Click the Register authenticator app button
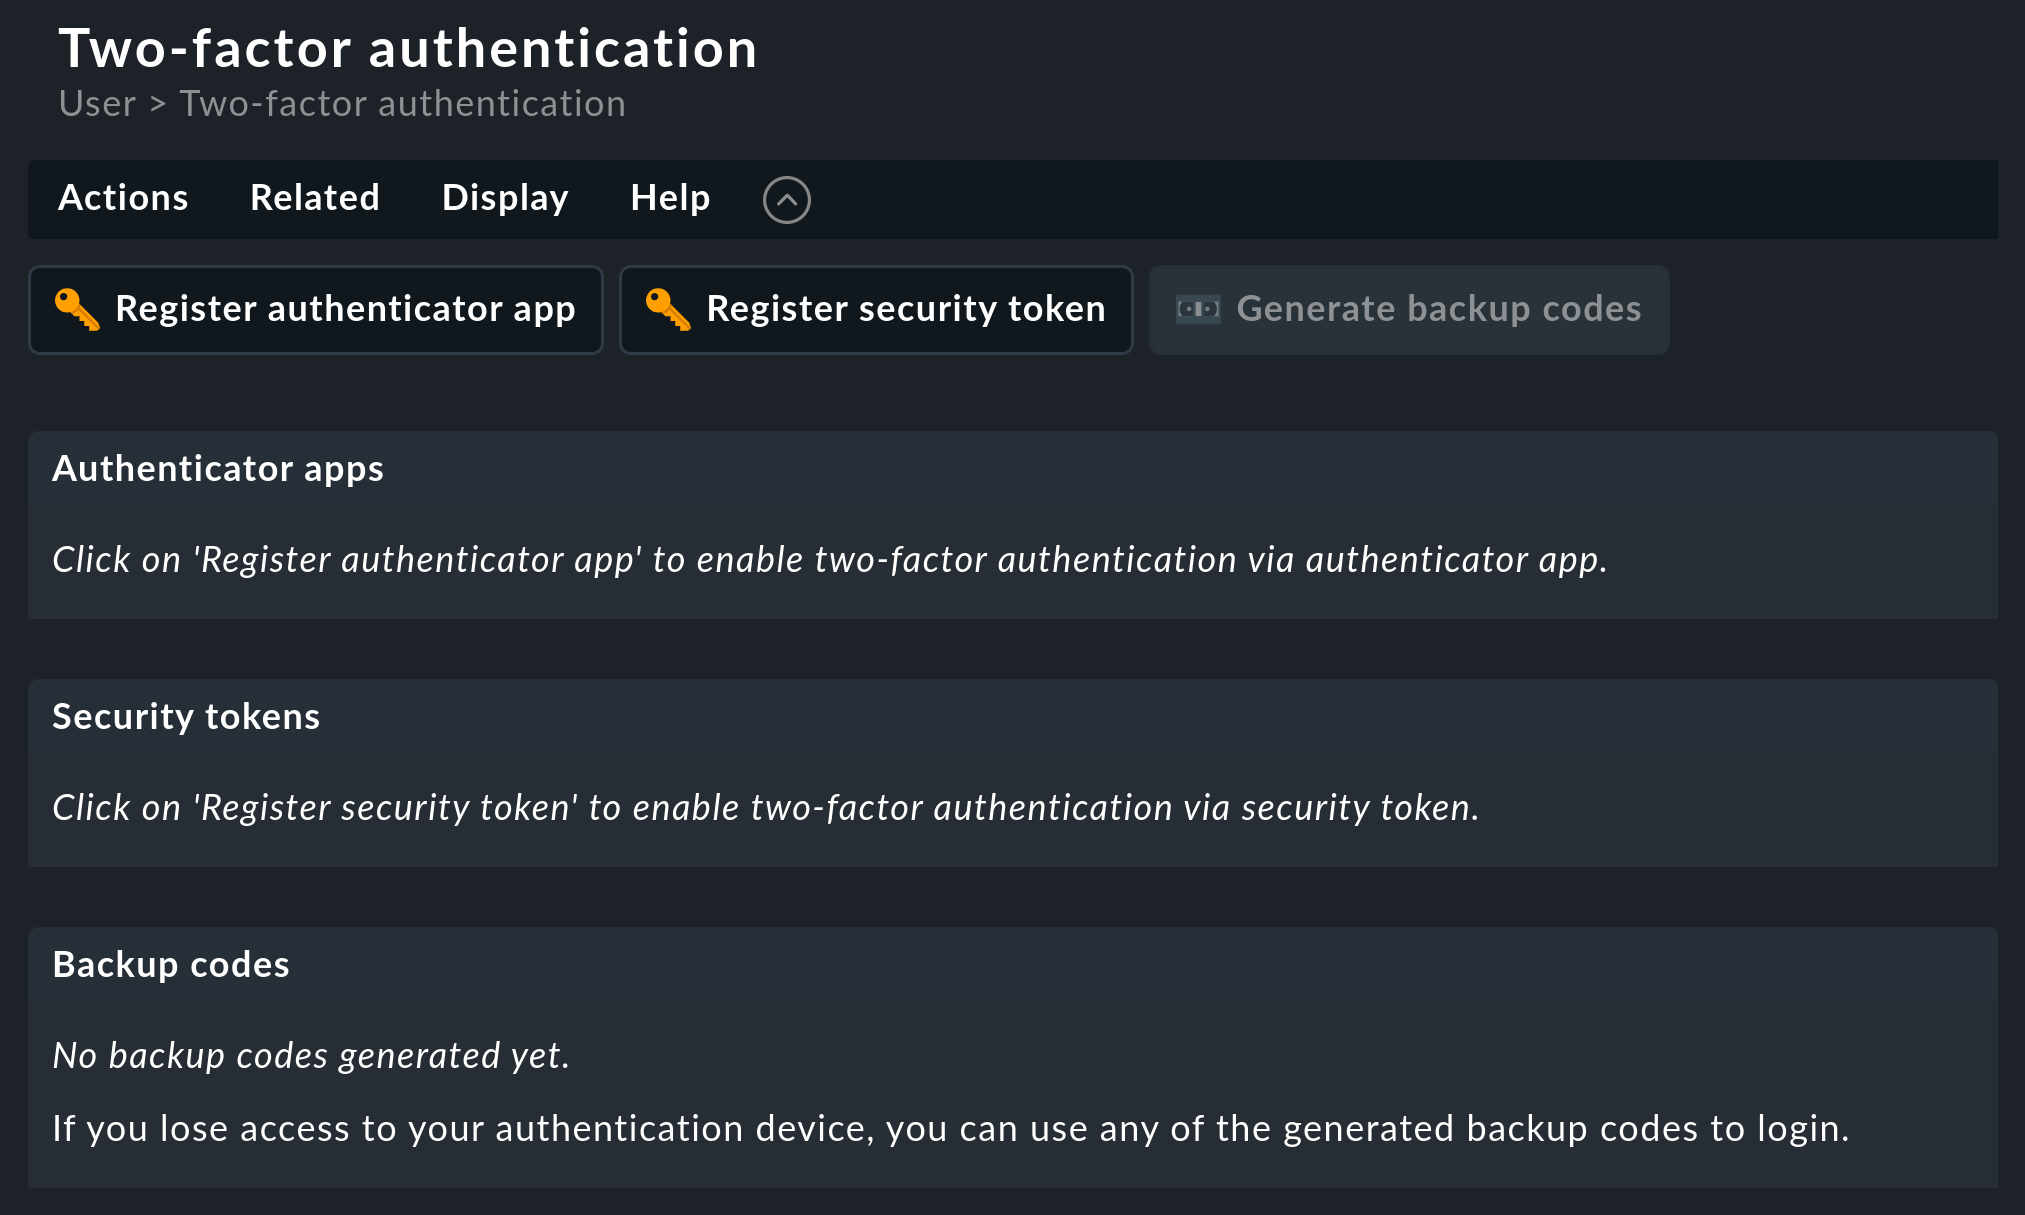 (315, 308)
